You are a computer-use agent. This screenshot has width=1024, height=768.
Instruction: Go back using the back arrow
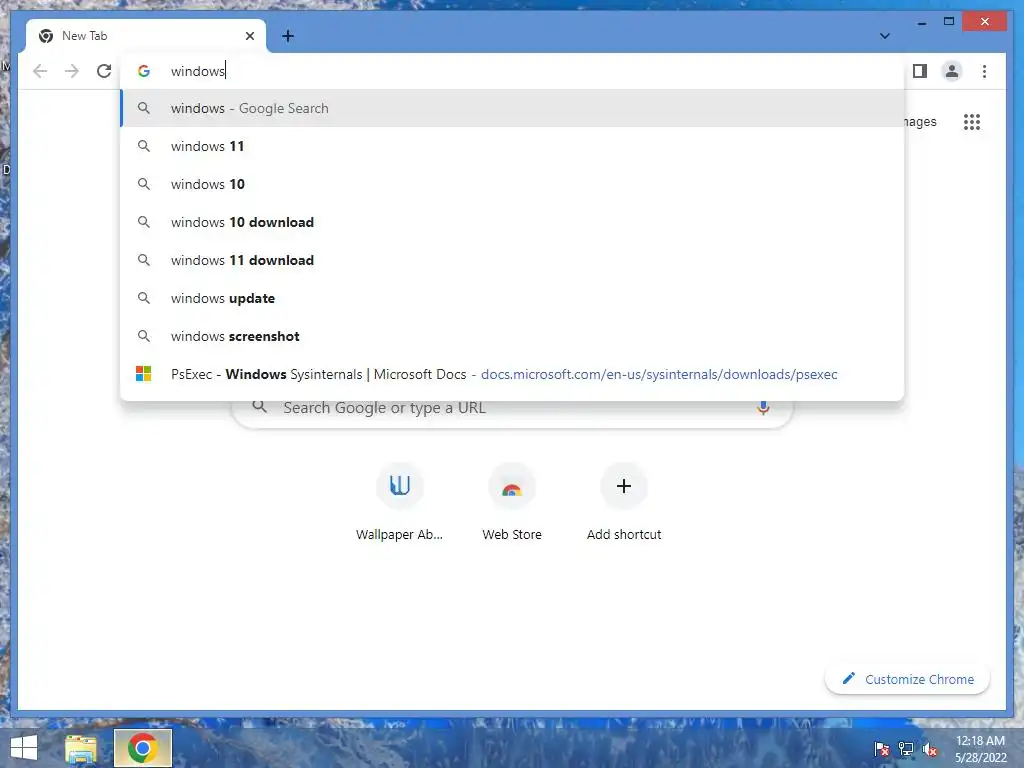[x=40, y=71]
